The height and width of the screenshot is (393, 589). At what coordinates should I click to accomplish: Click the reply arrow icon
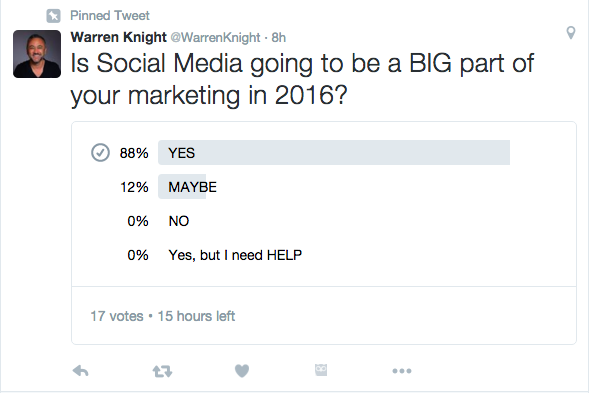80,371
